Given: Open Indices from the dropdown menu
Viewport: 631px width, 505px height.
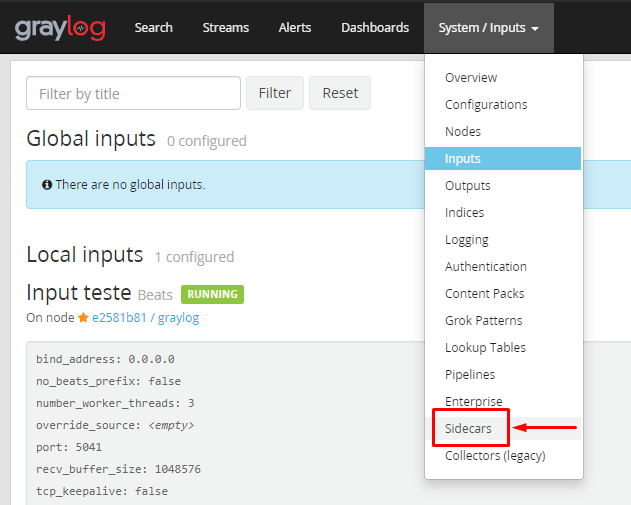Looking at the screenshot, I should point(464,213).
